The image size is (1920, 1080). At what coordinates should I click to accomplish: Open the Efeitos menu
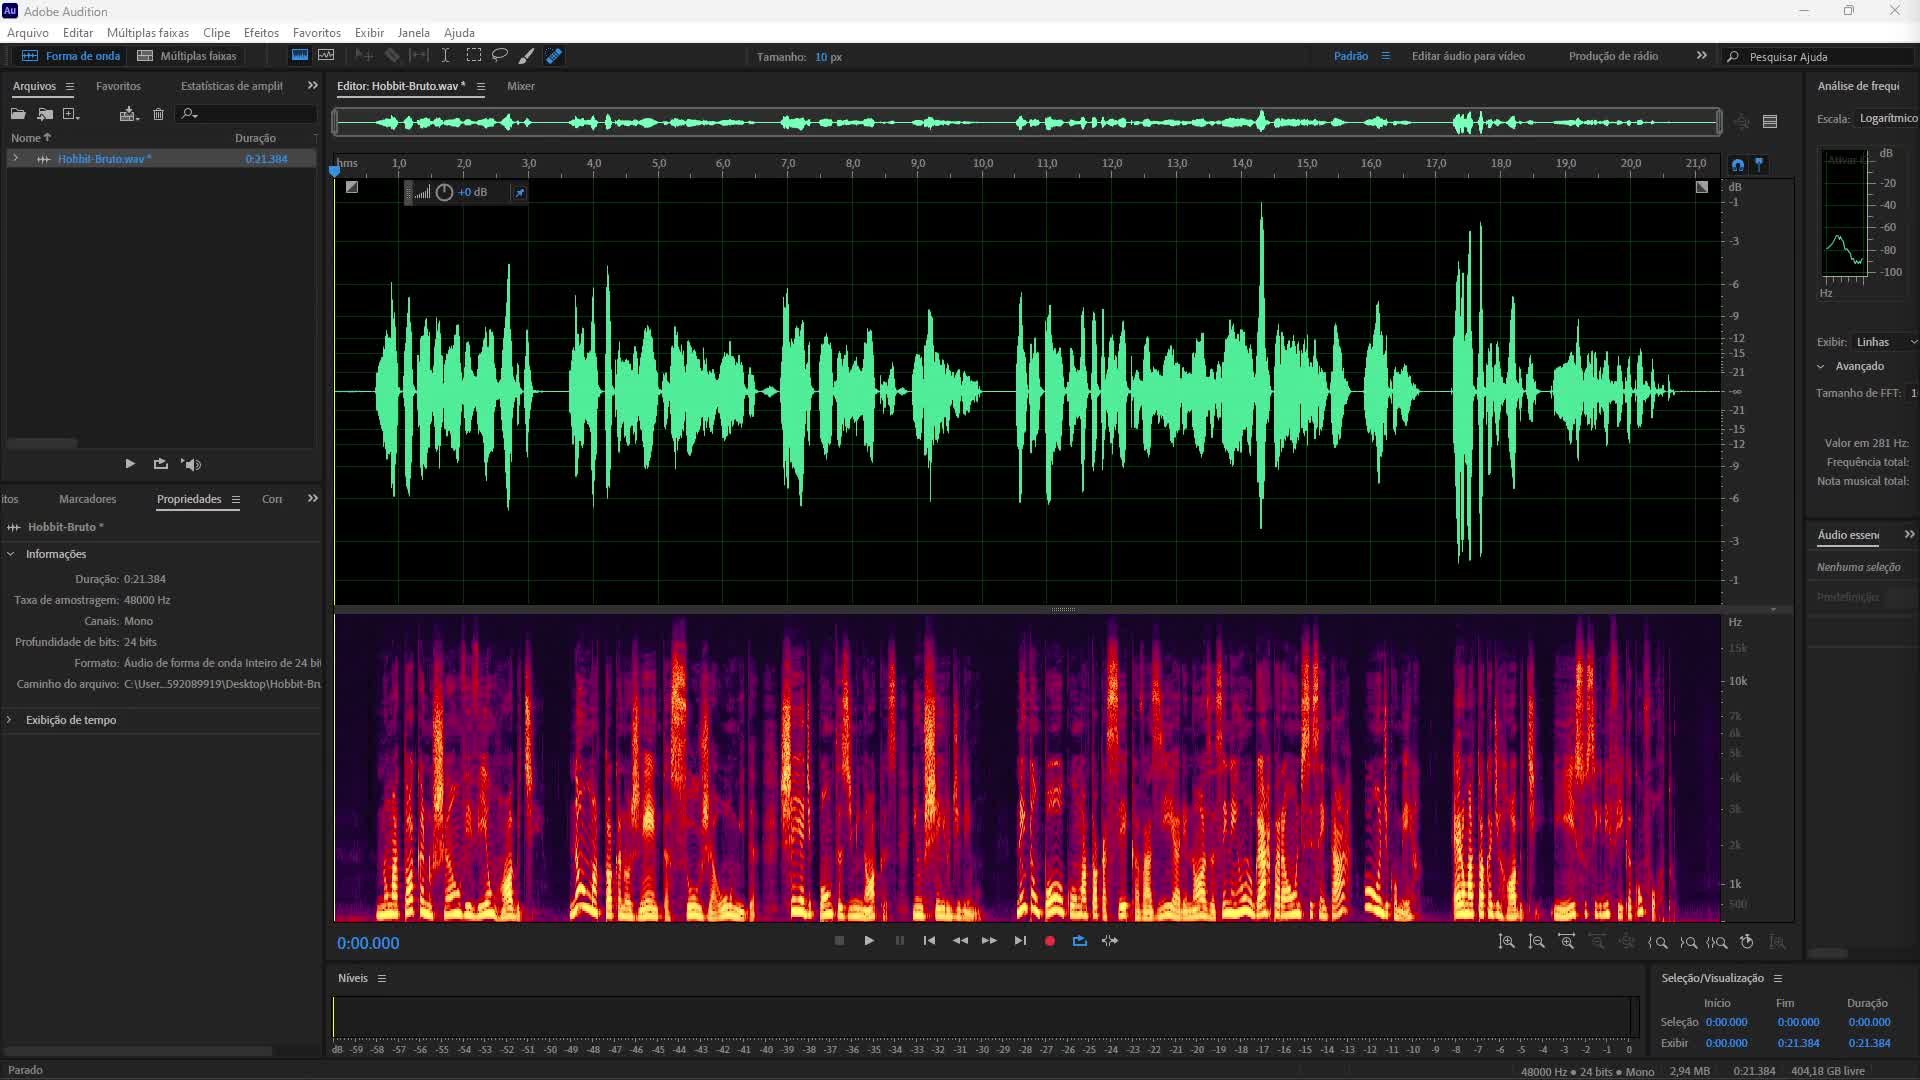[261, 33]
